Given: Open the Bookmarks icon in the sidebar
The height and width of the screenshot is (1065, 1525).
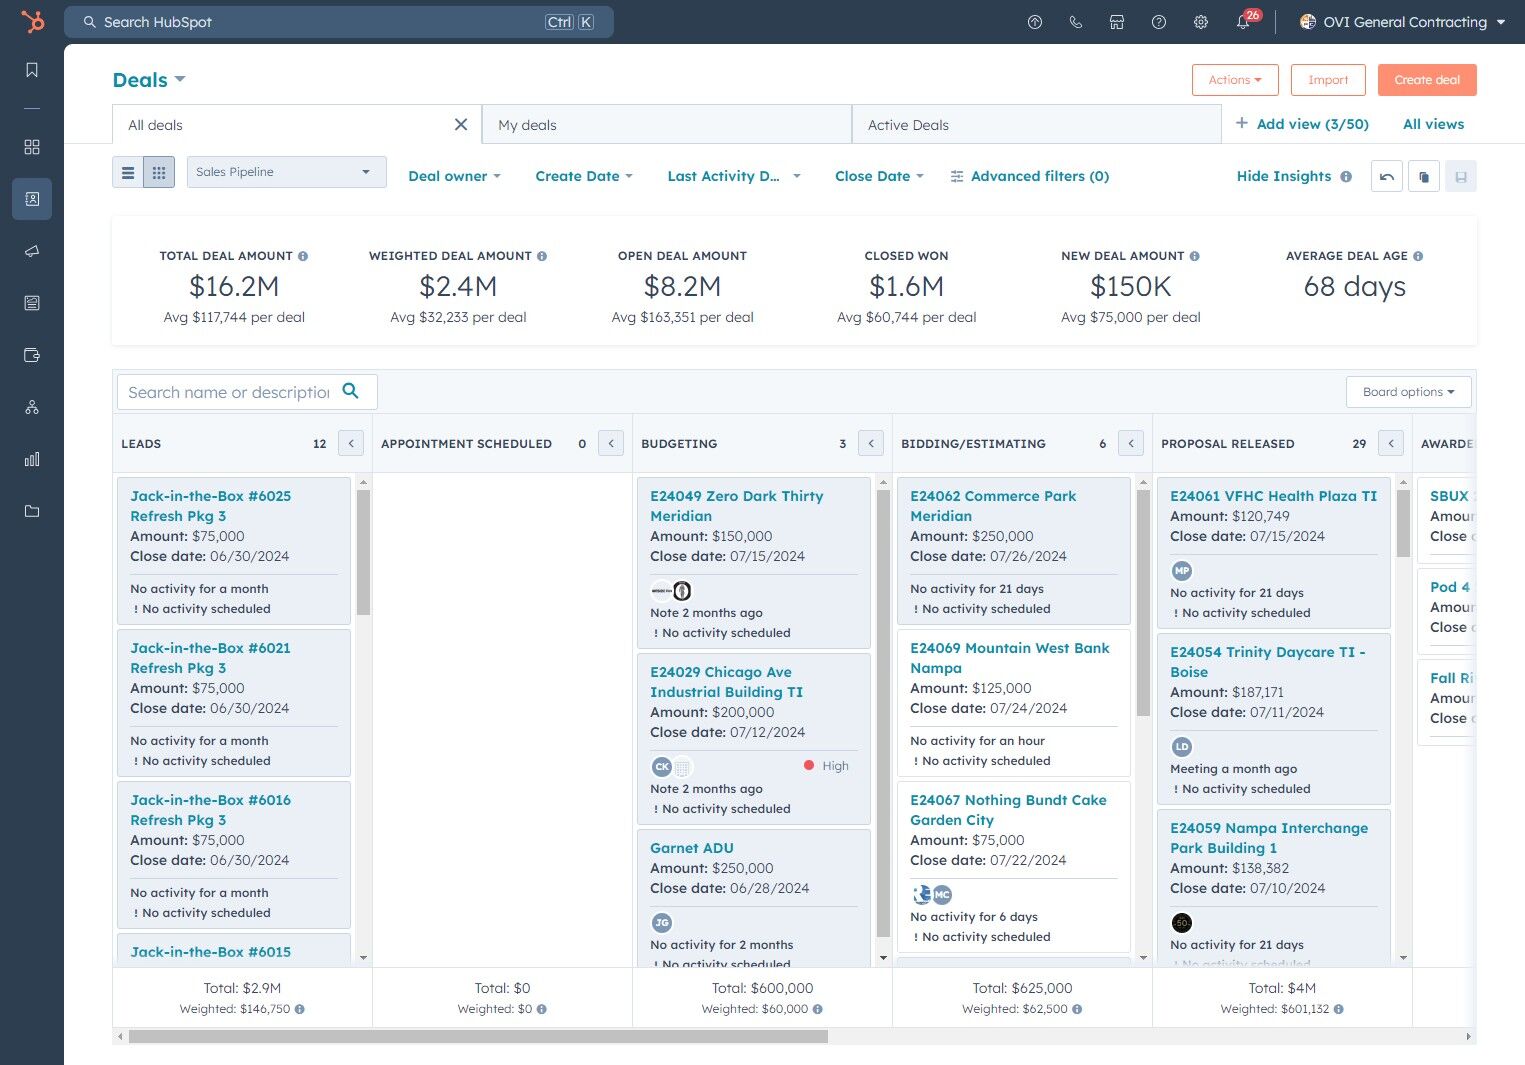Looking at the screenshot, I should pos(32,70).
